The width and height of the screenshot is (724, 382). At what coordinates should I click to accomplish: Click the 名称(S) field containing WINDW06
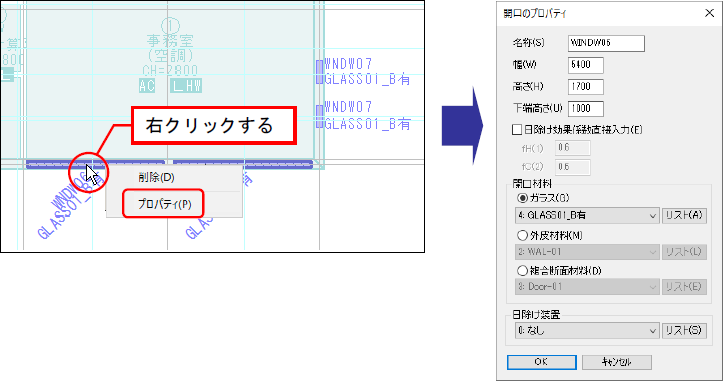pos(606,43)
